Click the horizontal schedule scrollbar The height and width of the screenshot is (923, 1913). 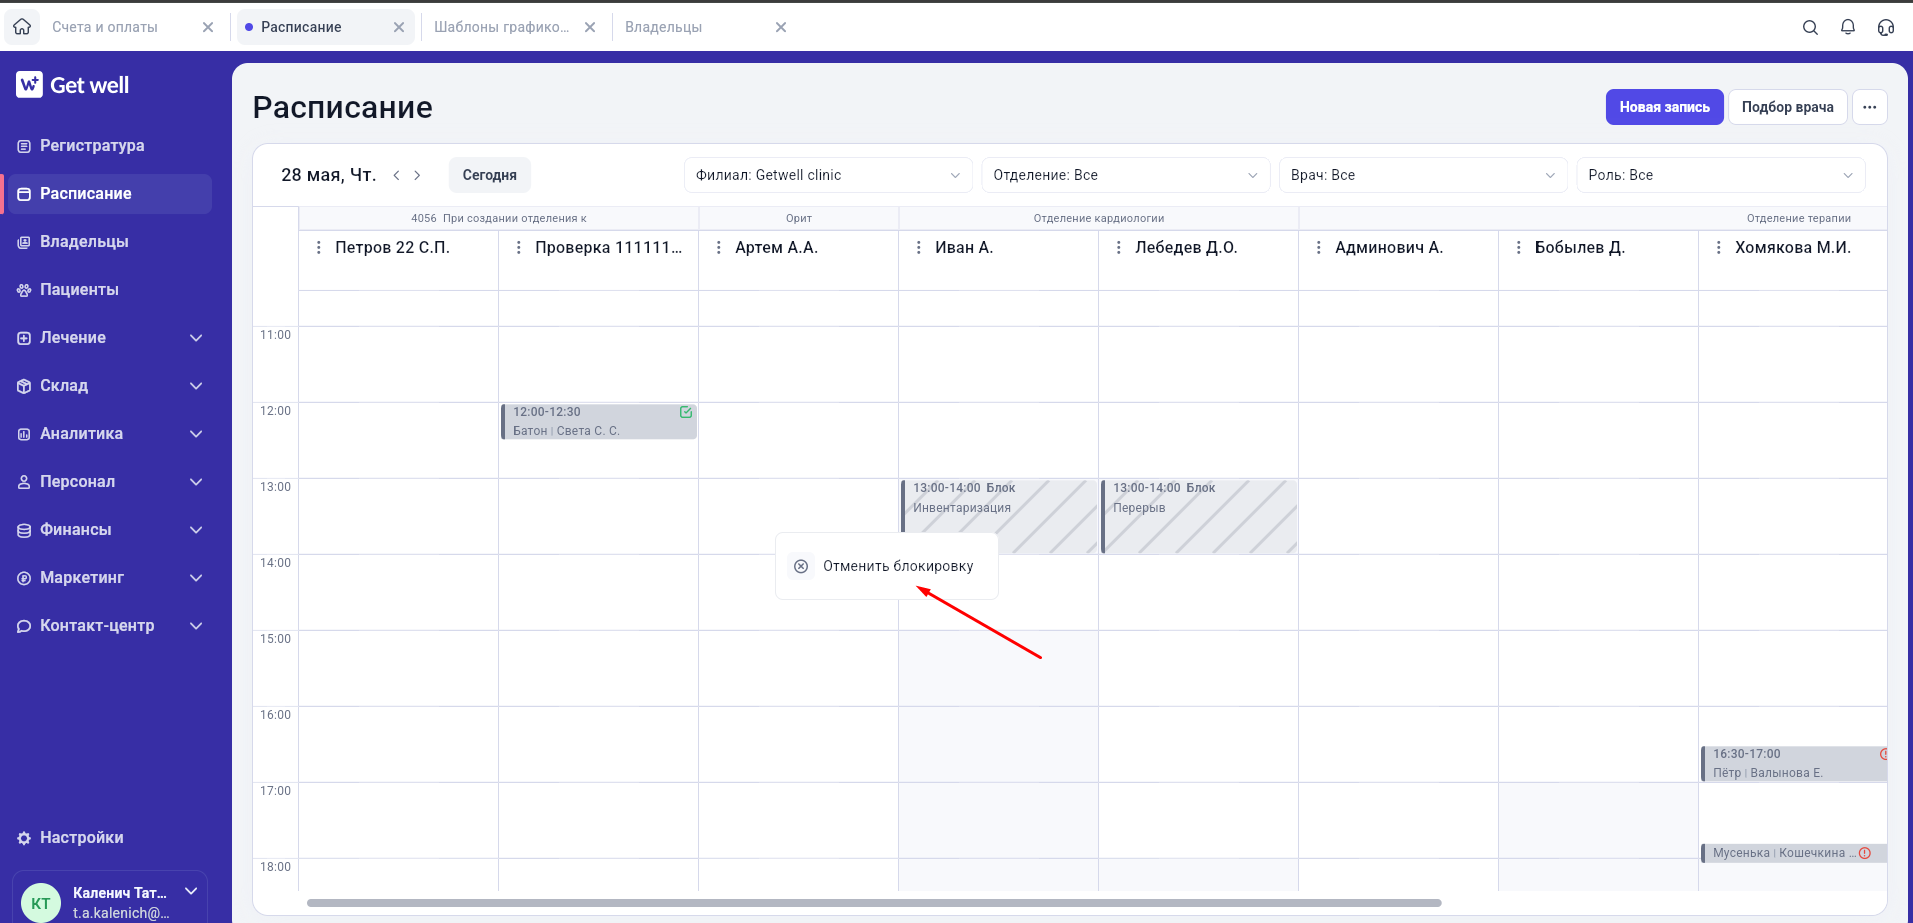click(x=874, y=903)
